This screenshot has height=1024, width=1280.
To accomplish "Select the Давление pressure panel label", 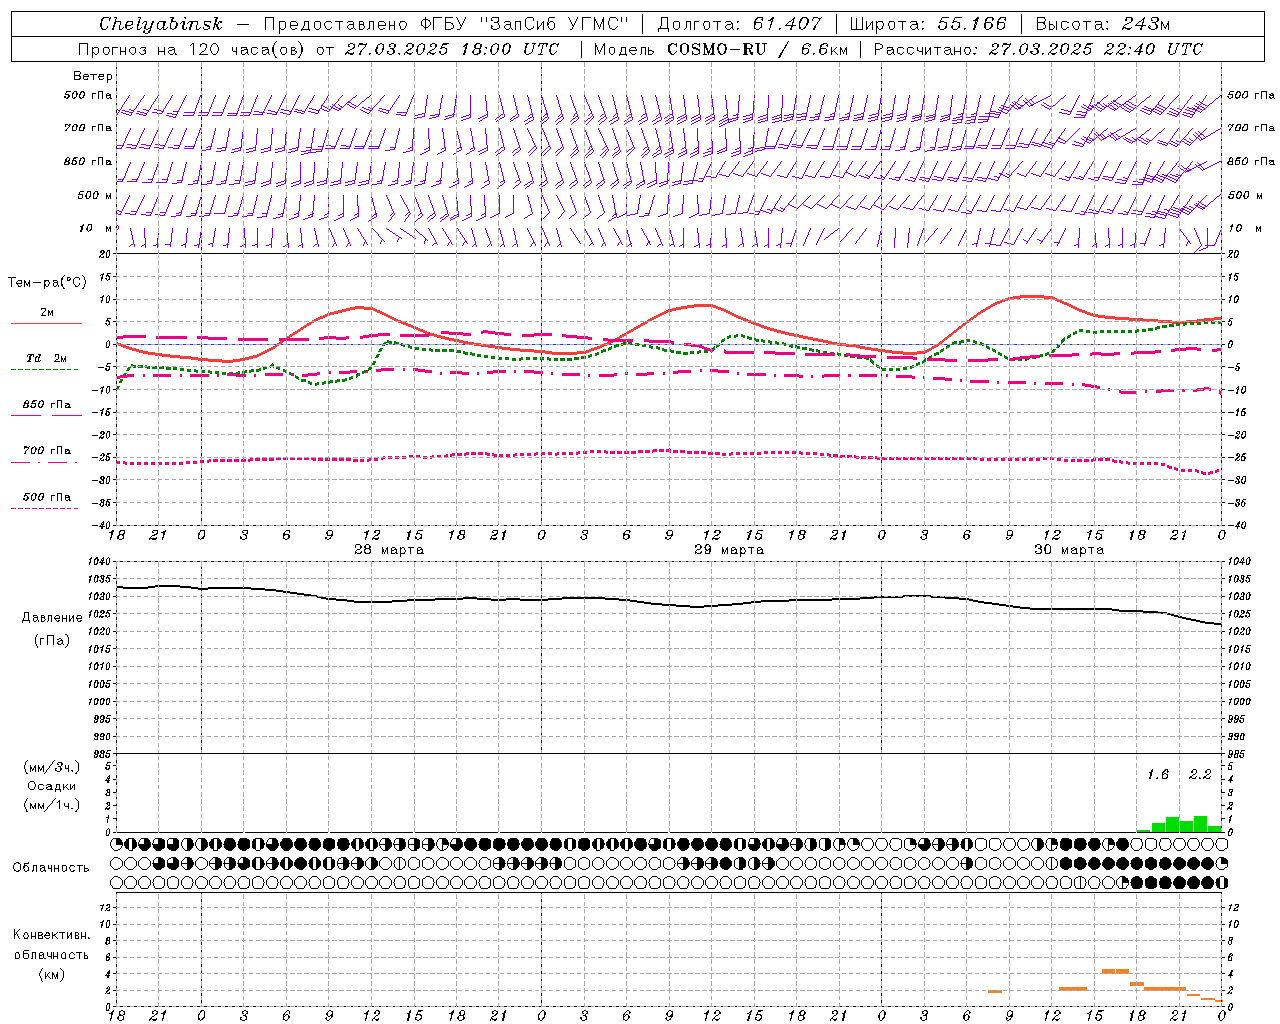I will click(x=52, y=618).
